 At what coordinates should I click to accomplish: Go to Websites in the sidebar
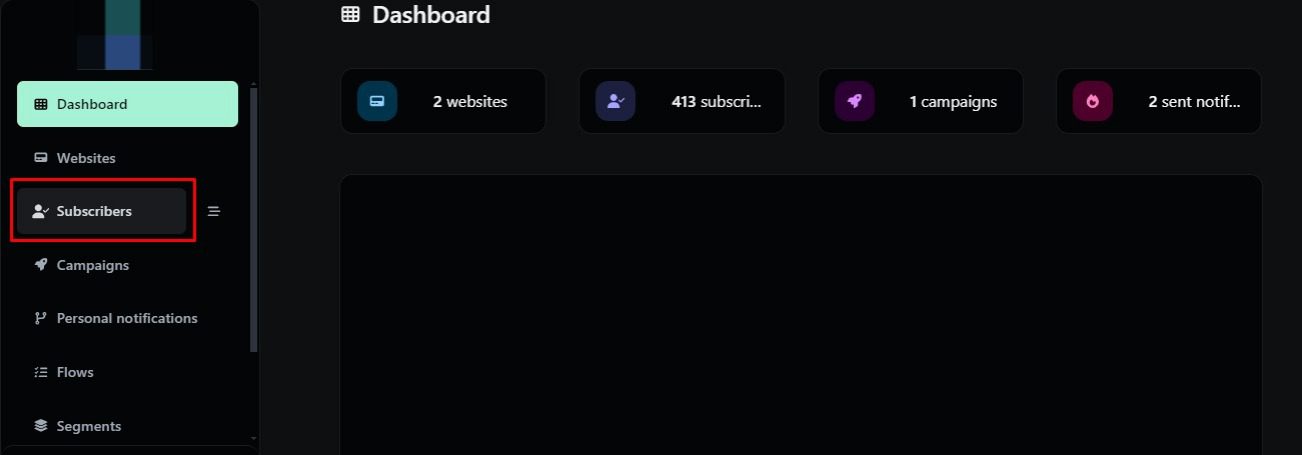(86, 158)
